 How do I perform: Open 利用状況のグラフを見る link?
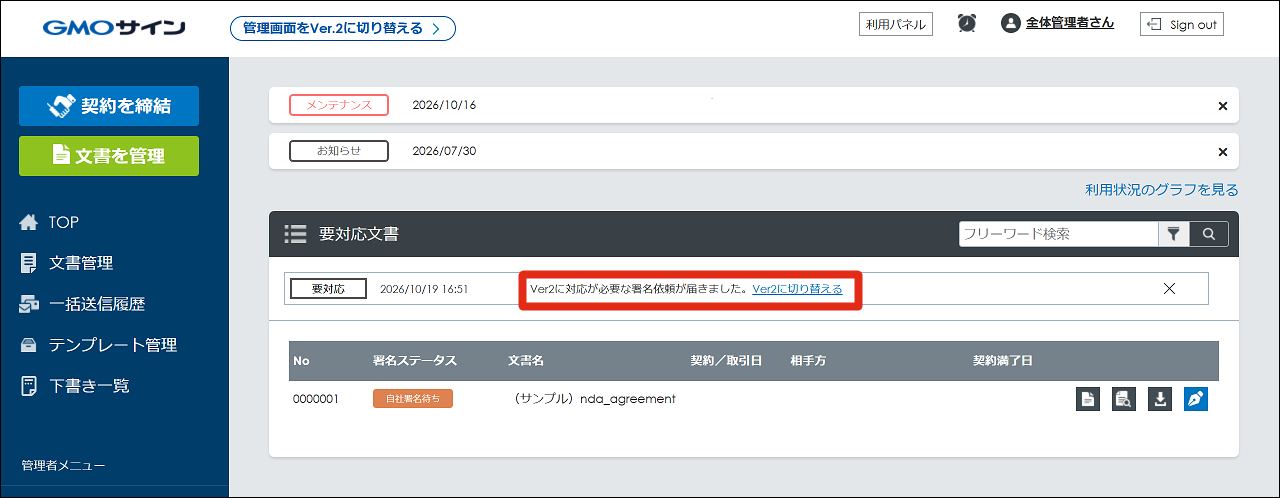click(1162, 189)
